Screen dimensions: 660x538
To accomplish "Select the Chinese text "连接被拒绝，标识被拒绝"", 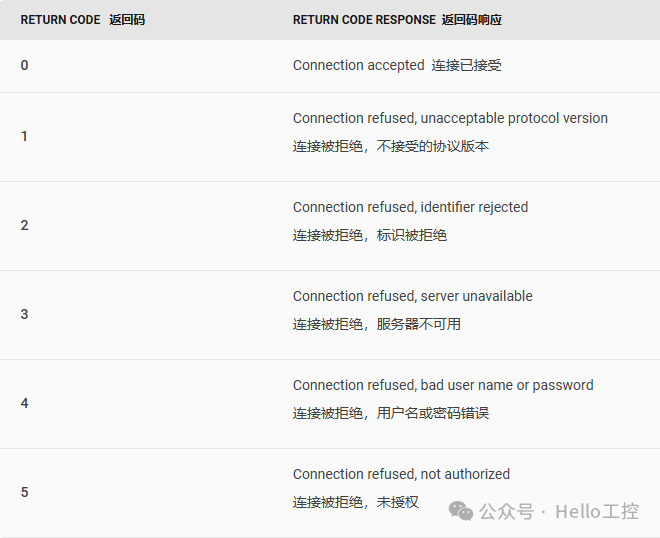I will 370,235.
